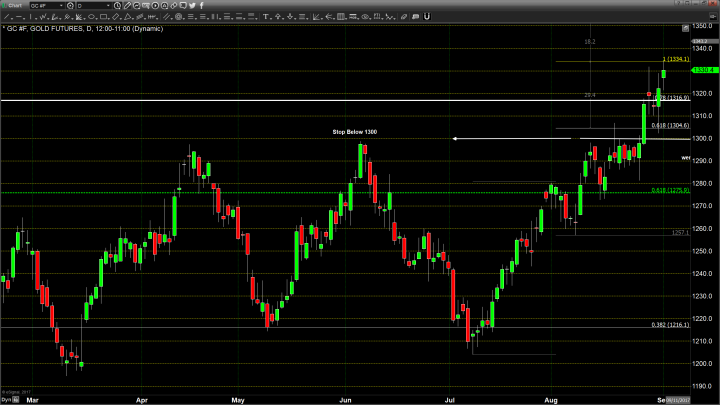This screenshot has height=405, width=720.
Task: Click the chain link windows icon
Action: [x=174, y=6]
